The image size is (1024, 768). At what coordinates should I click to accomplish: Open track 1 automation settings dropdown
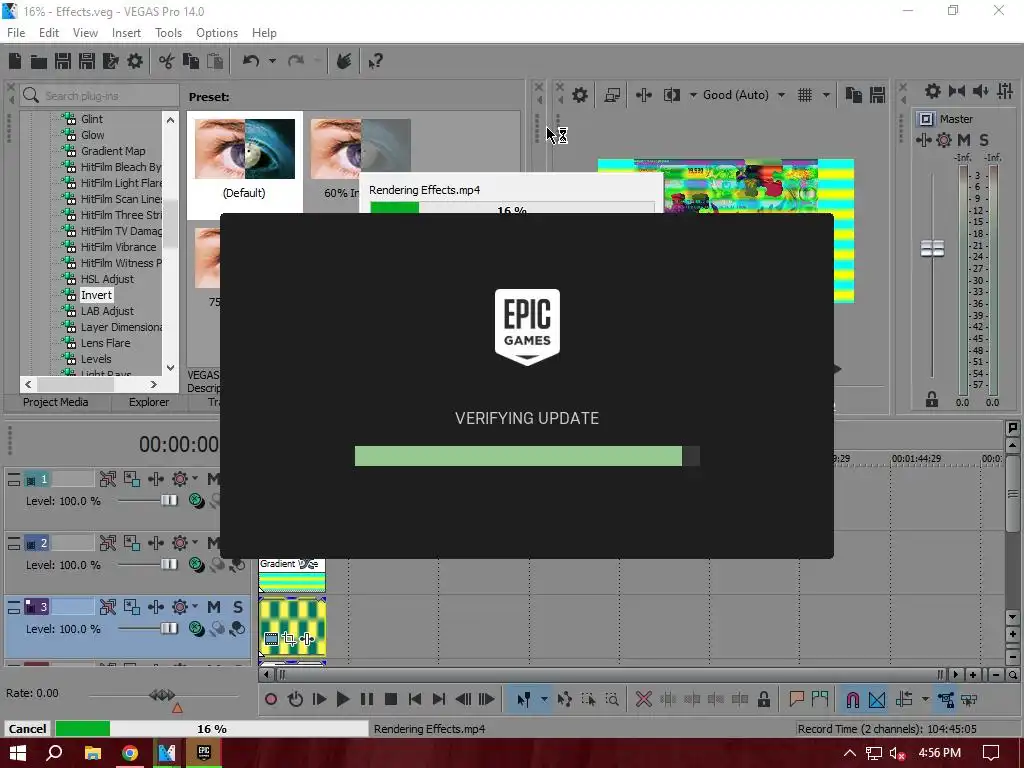(195, 479)
